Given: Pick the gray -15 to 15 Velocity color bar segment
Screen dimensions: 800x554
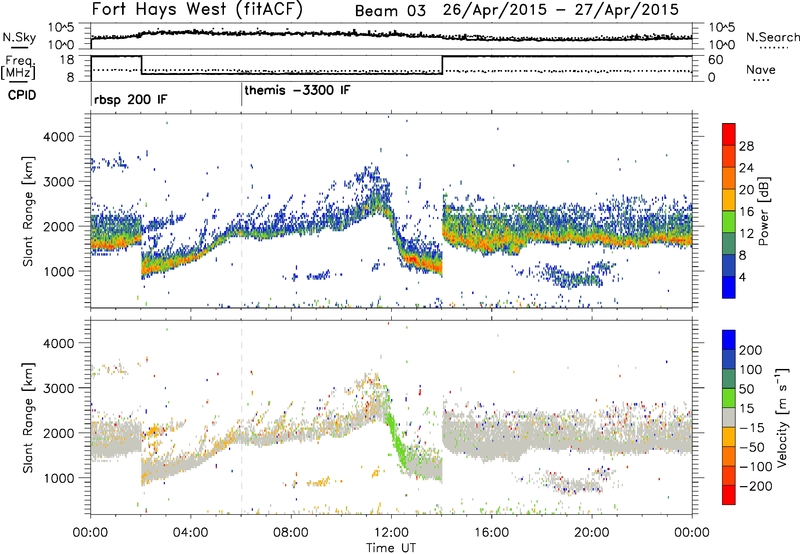Looking at the screenshot, I should tap(729, 418).
